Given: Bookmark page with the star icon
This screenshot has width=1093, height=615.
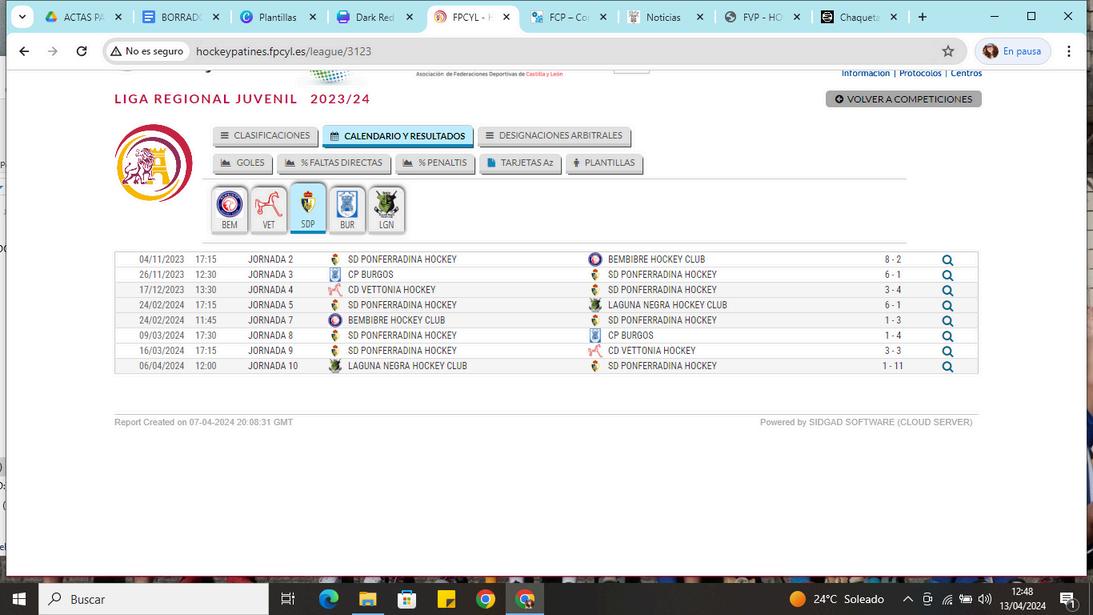Looking at the screenshot, I should pos(948,51).
